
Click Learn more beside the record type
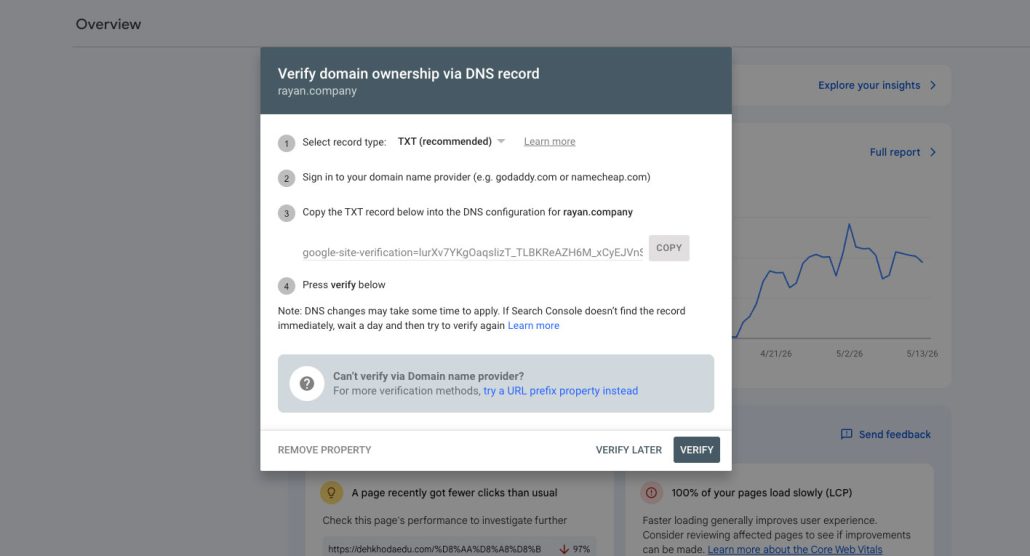549,141
